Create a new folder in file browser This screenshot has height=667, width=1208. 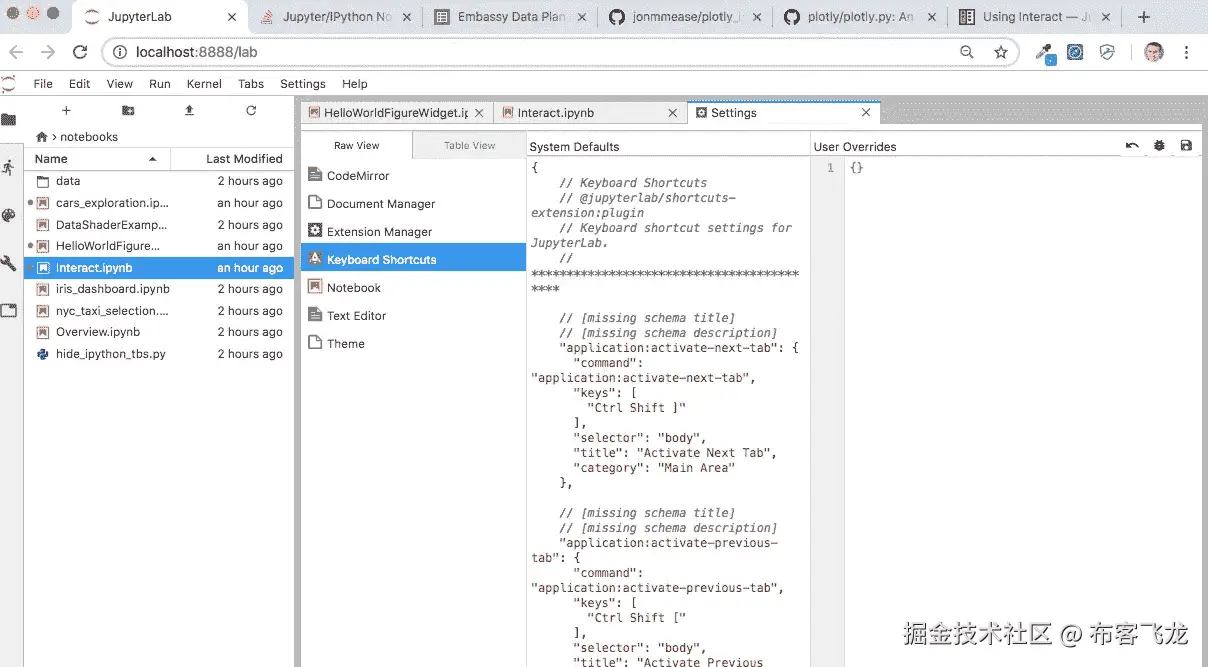click(x=128, y=111)
